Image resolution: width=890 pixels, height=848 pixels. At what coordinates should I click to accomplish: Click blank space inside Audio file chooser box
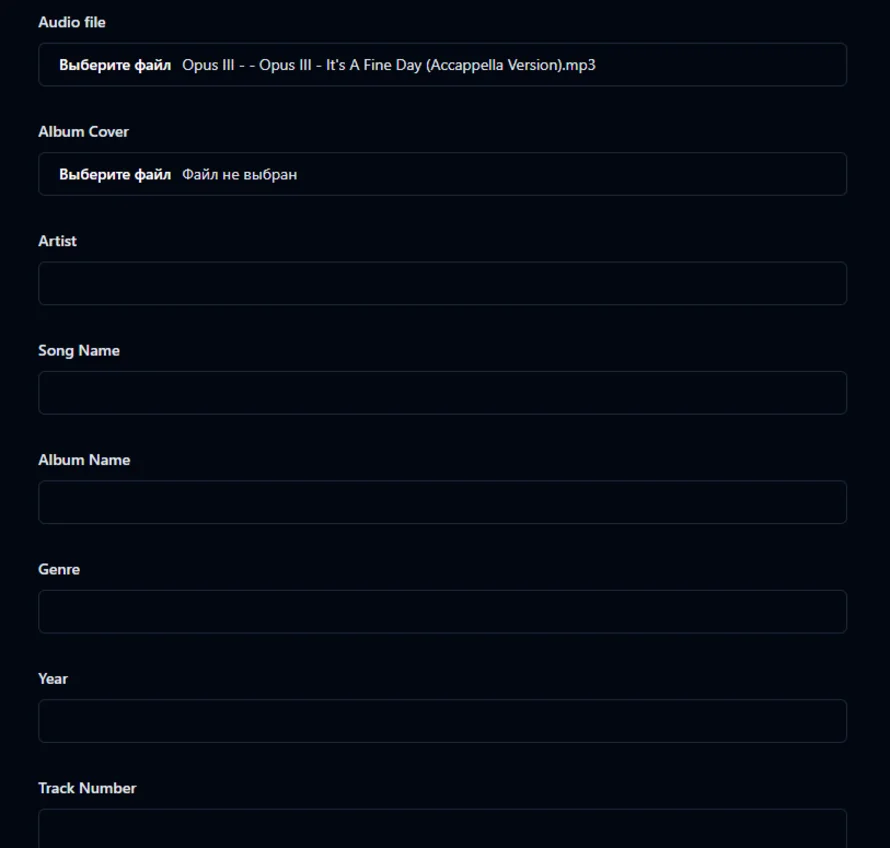click(721, 65)
